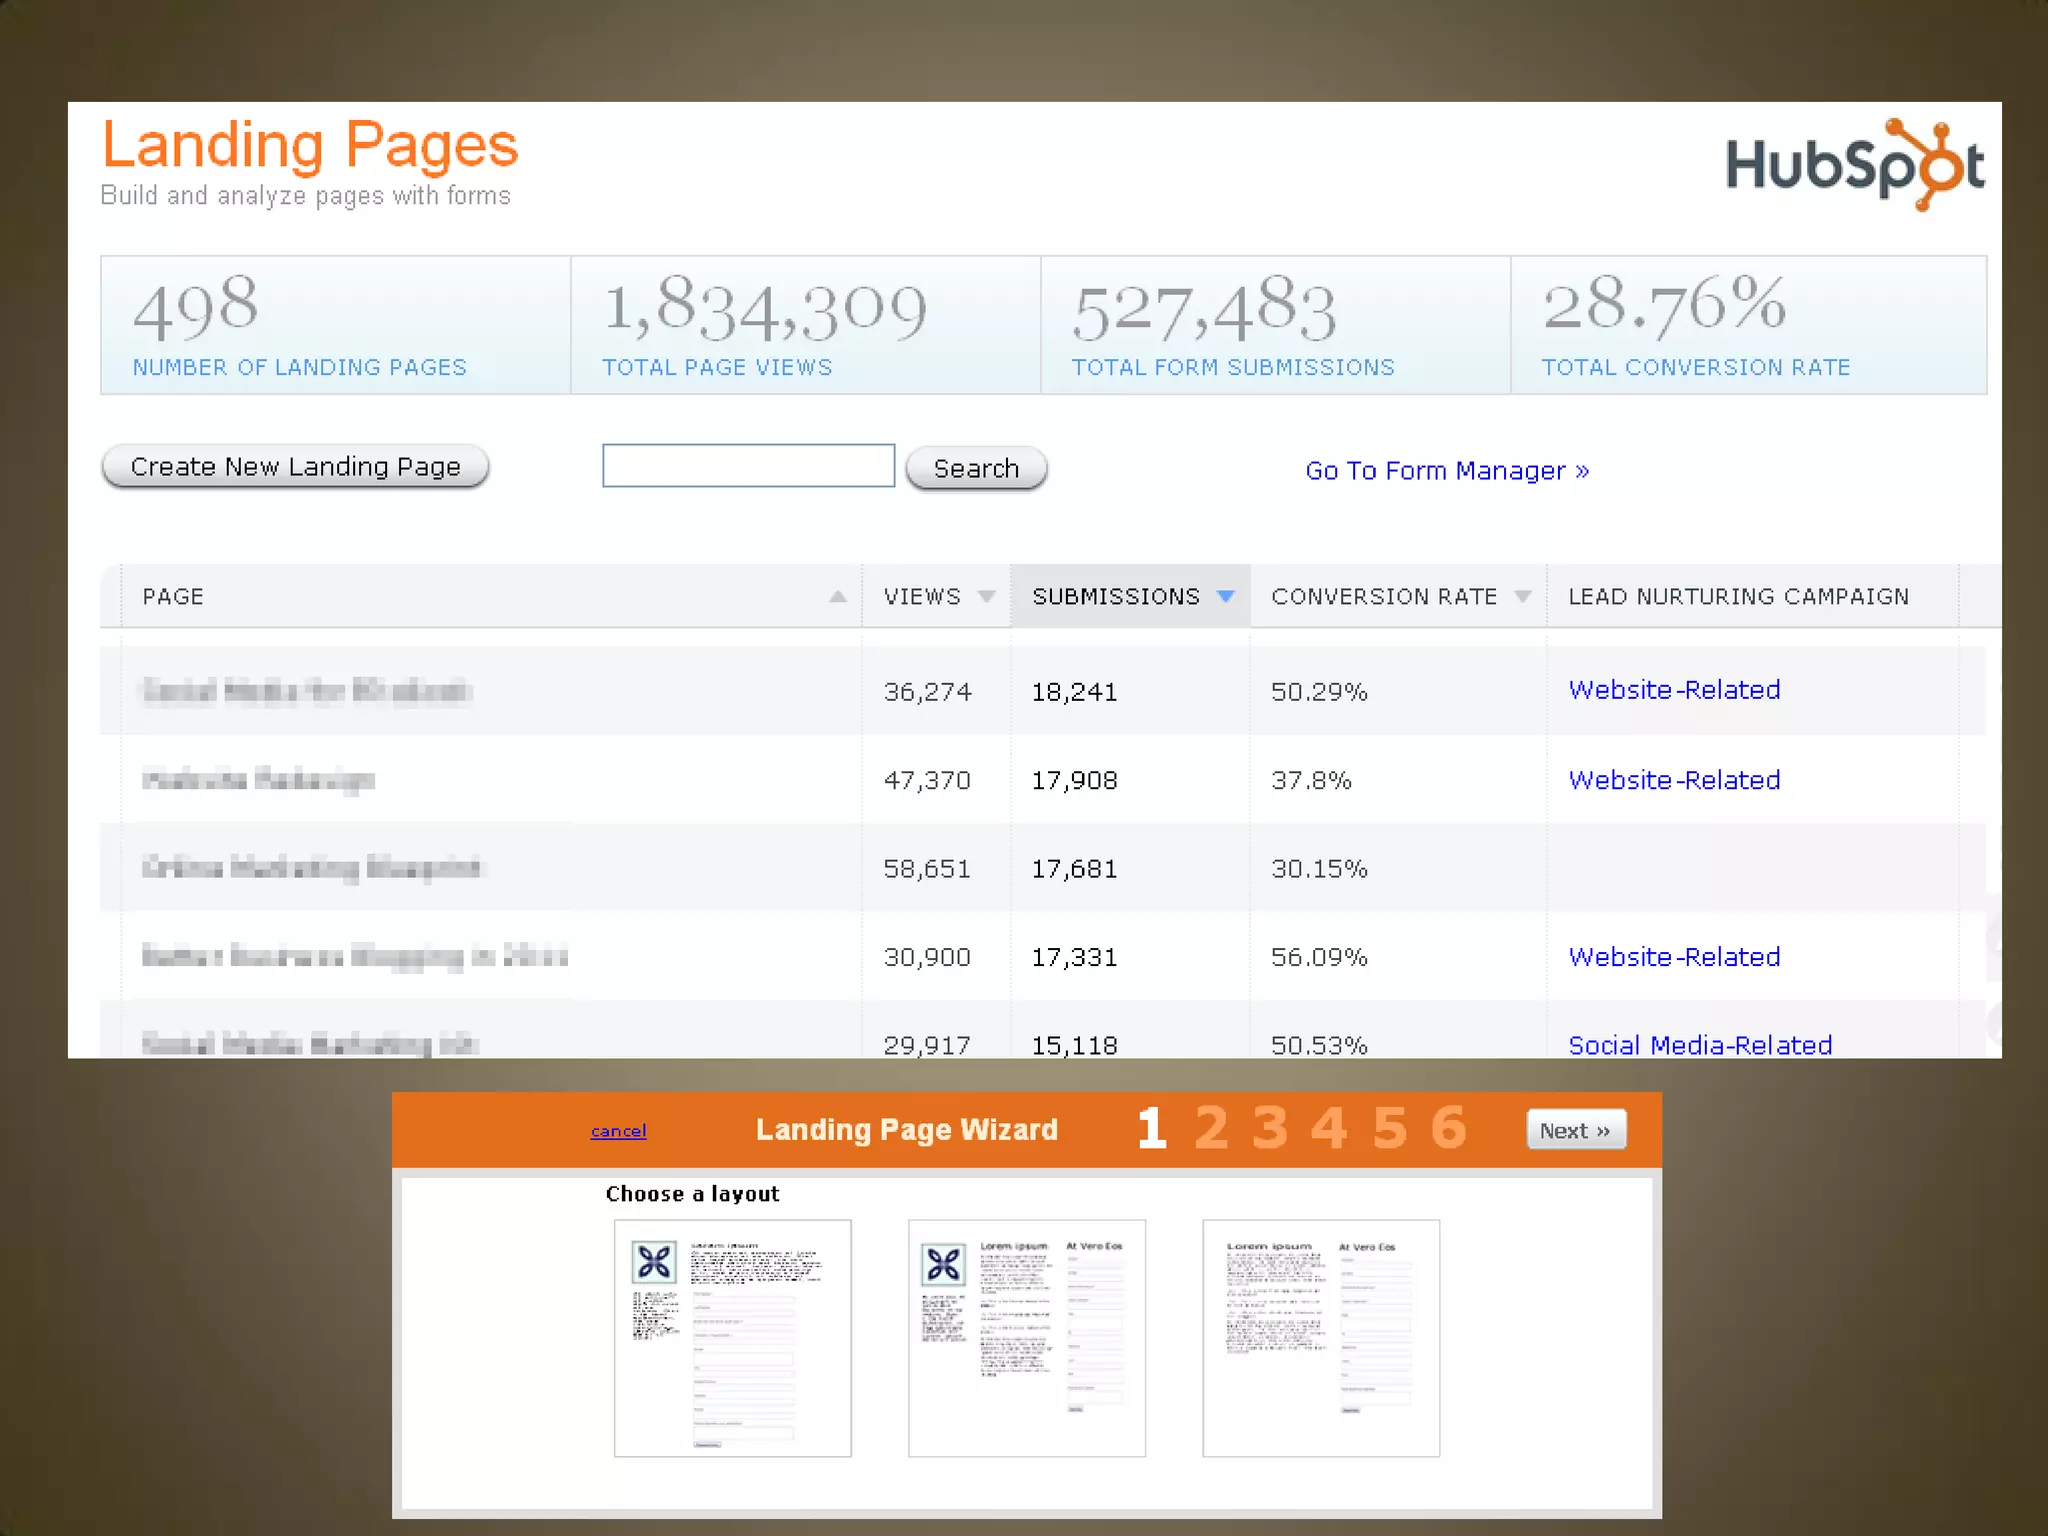Sort by Conversion Rate column arrow
The width and height of the screenshot is (2048, 1536).
click(x=1522, y=597)
